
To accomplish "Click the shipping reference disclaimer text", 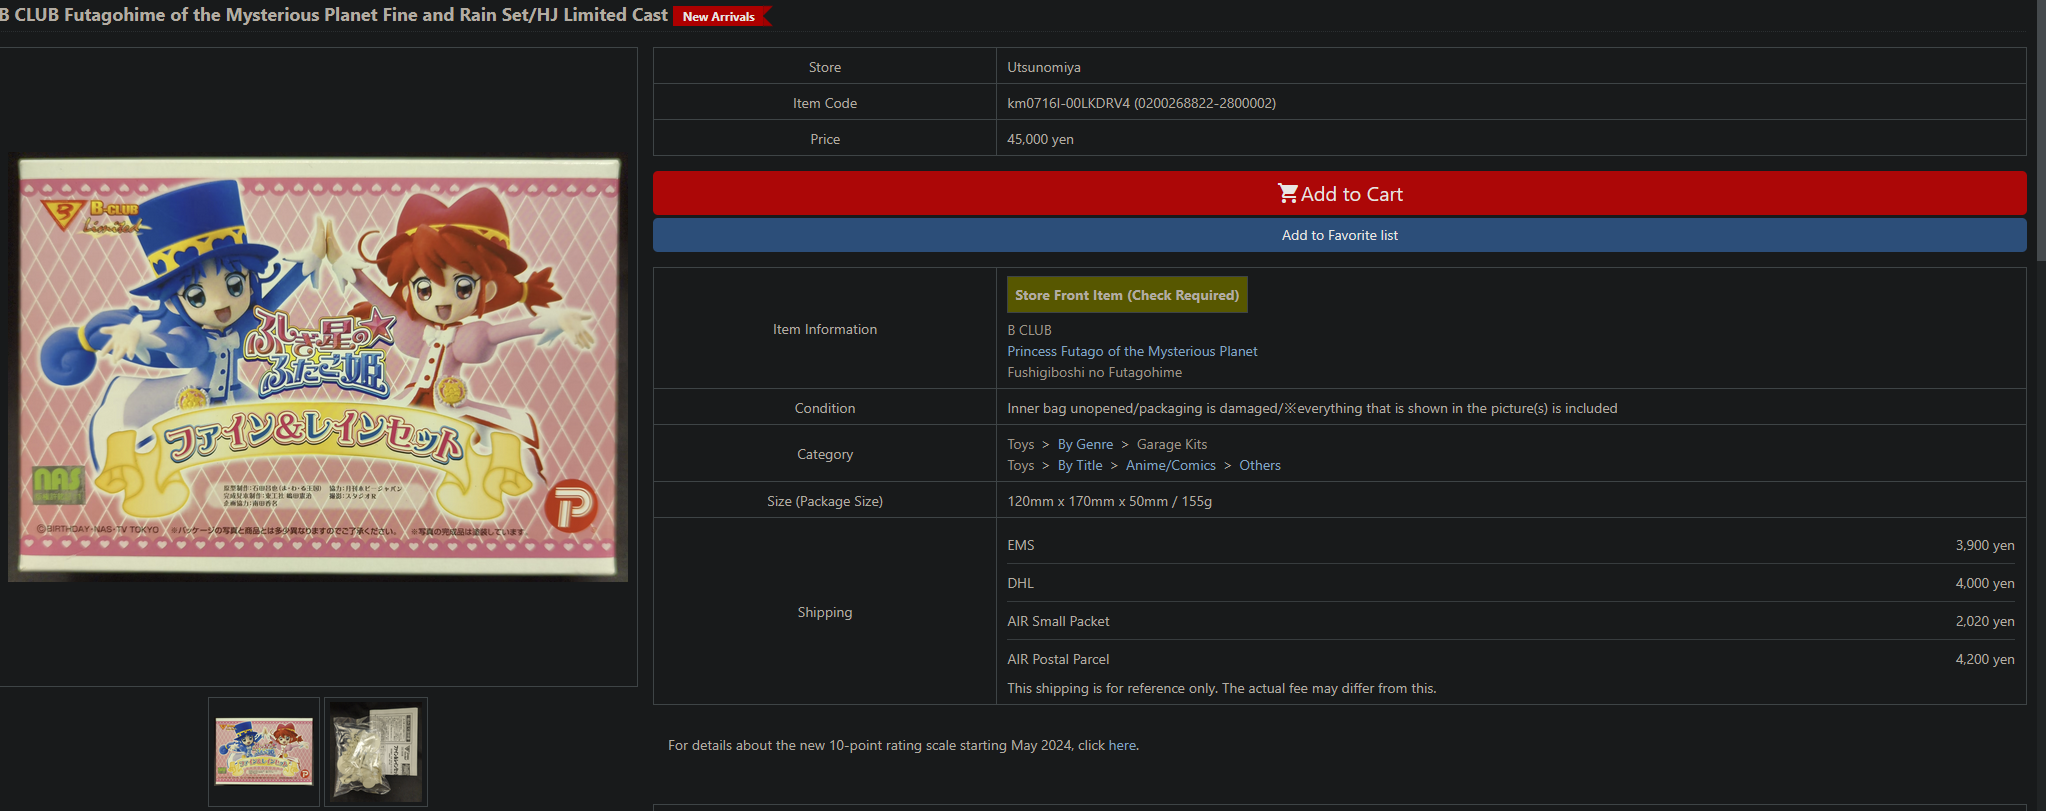I will pyautogui.click(x=1221, y=688).
